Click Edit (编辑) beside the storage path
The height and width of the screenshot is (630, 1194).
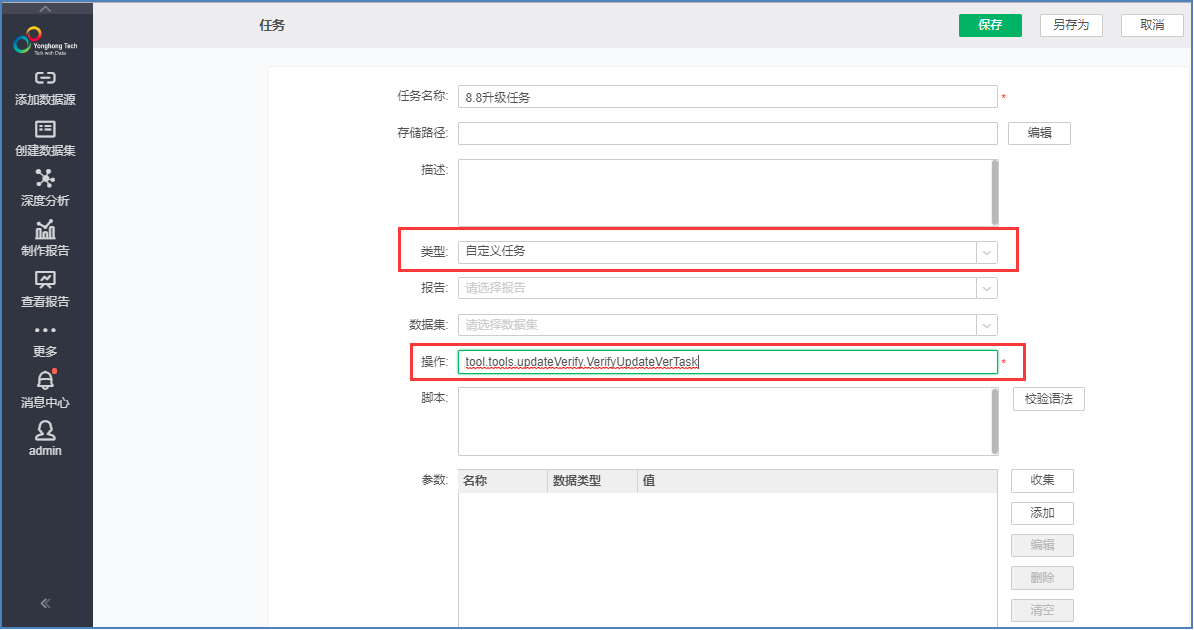pyautogui.click(x=1039, y=134)
